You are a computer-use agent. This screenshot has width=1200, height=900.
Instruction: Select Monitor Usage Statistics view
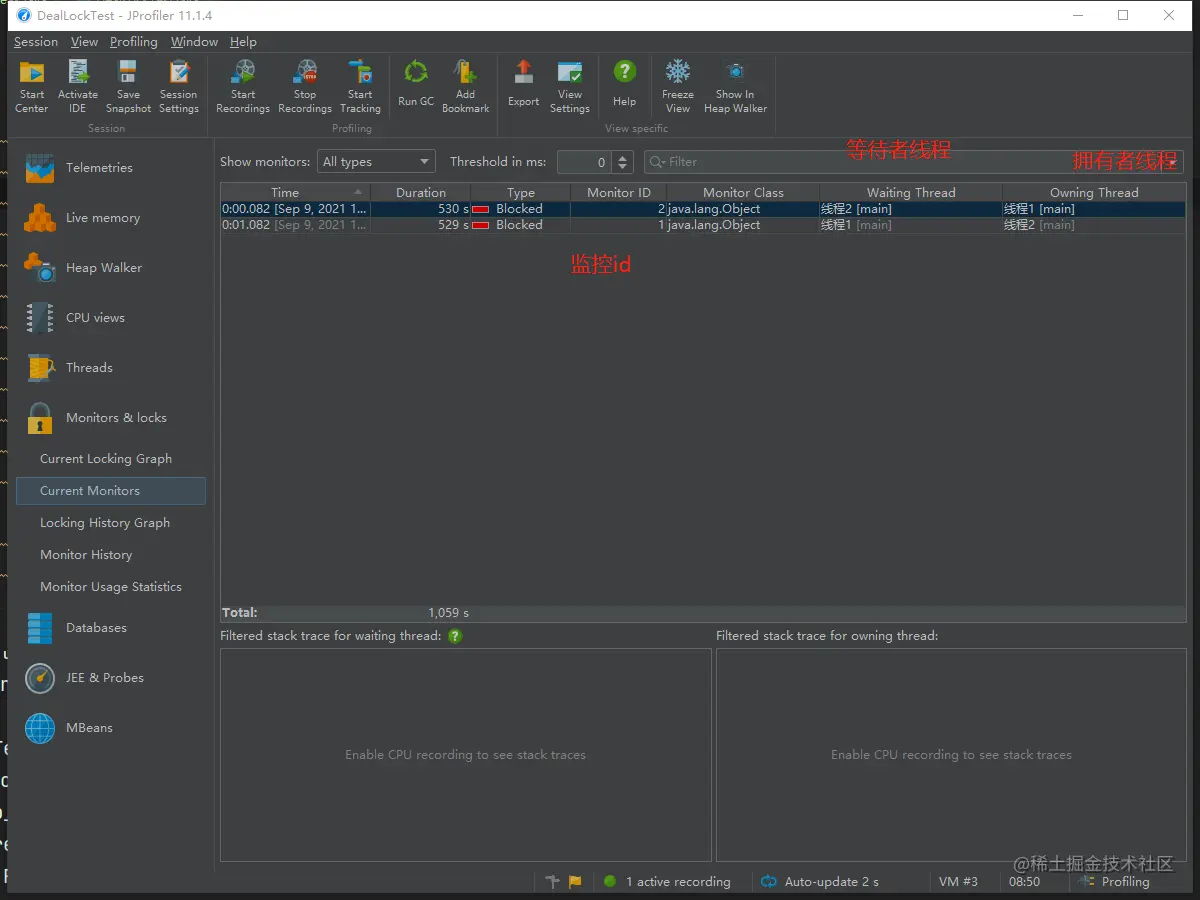tap(110, 587)
